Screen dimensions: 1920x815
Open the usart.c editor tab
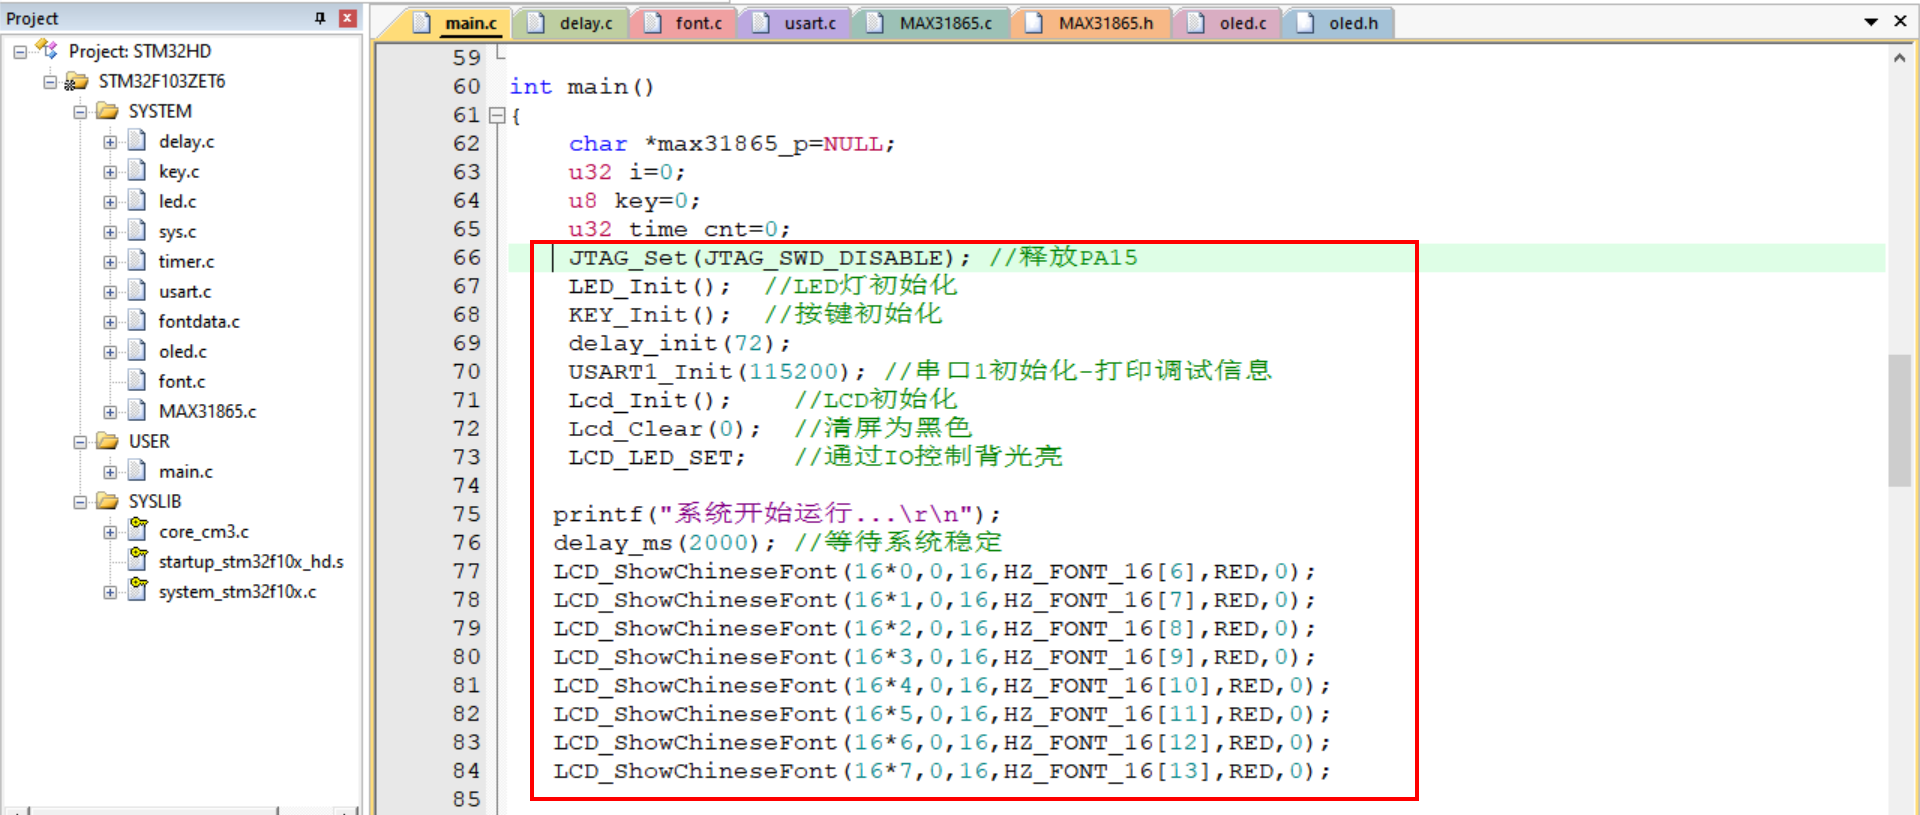pos(808,23)
